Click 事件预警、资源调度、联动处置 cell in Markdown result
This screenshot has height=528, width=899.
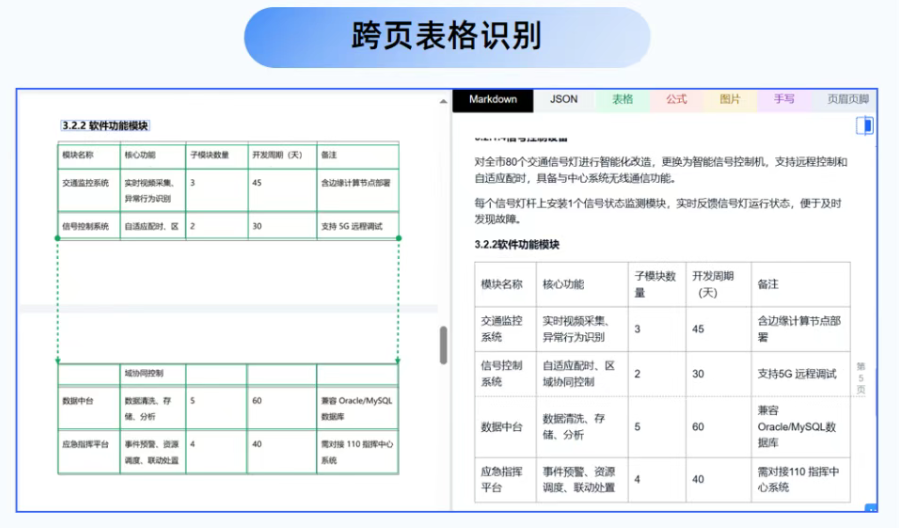pyautogui.click(x=582, y=480)
